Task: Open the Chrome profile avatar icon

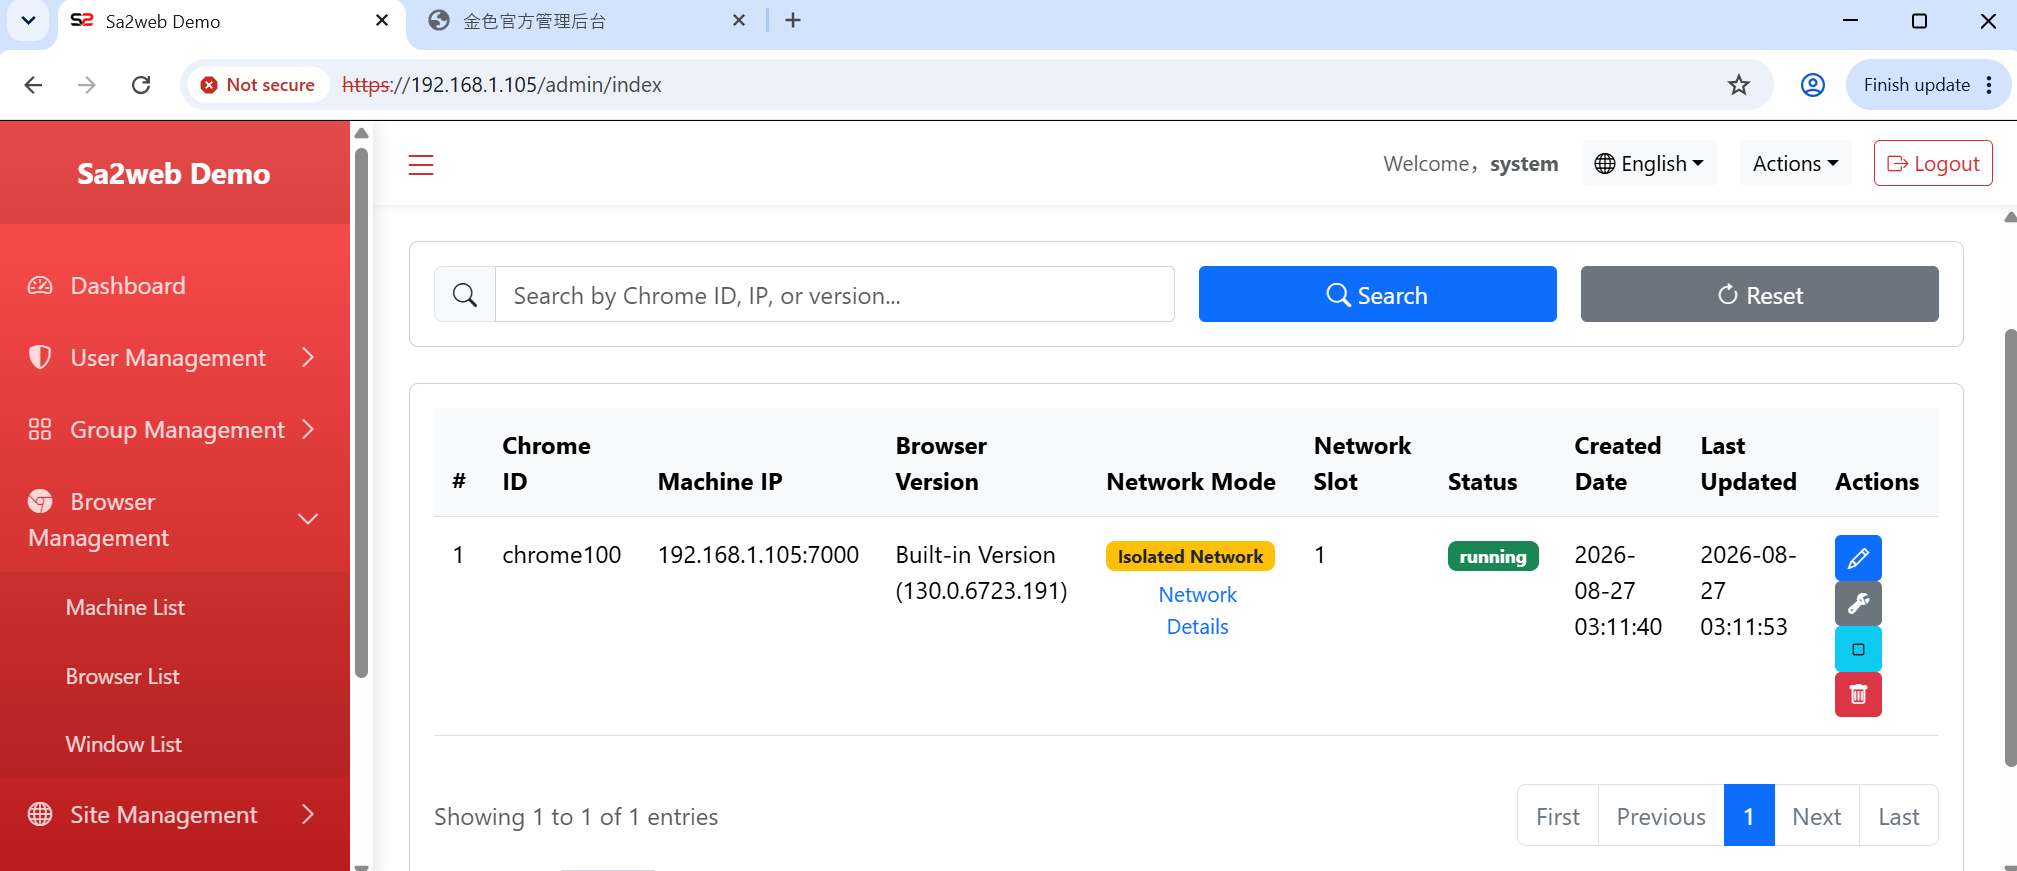Action: click(1813, 85)
